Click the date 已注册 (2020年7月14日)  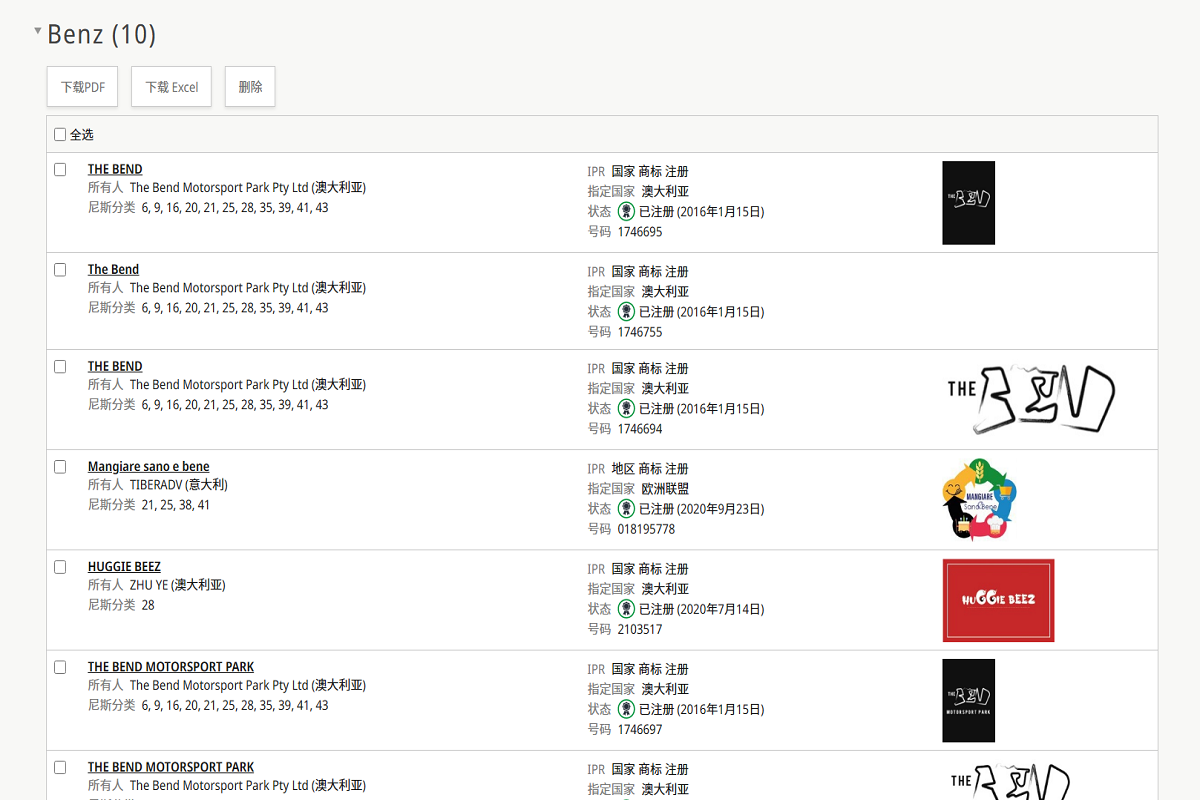click(702, 609)
